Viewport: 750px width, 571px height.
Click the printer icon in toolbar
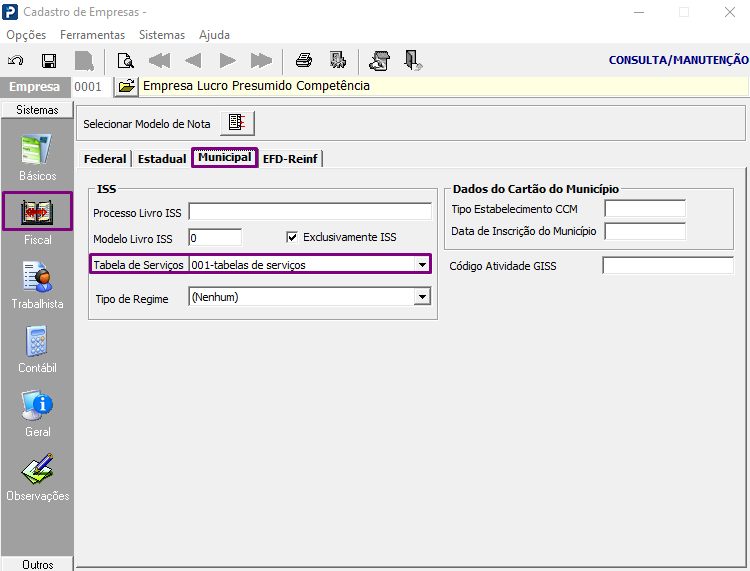303,60
